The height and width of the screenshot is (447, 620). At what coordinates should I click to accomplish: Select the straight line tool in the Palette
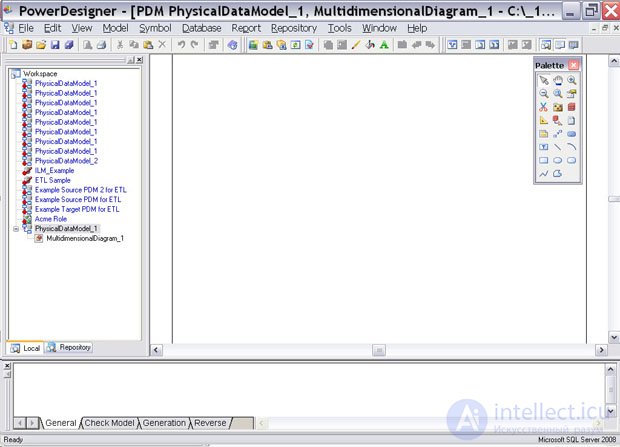(558, 147)
